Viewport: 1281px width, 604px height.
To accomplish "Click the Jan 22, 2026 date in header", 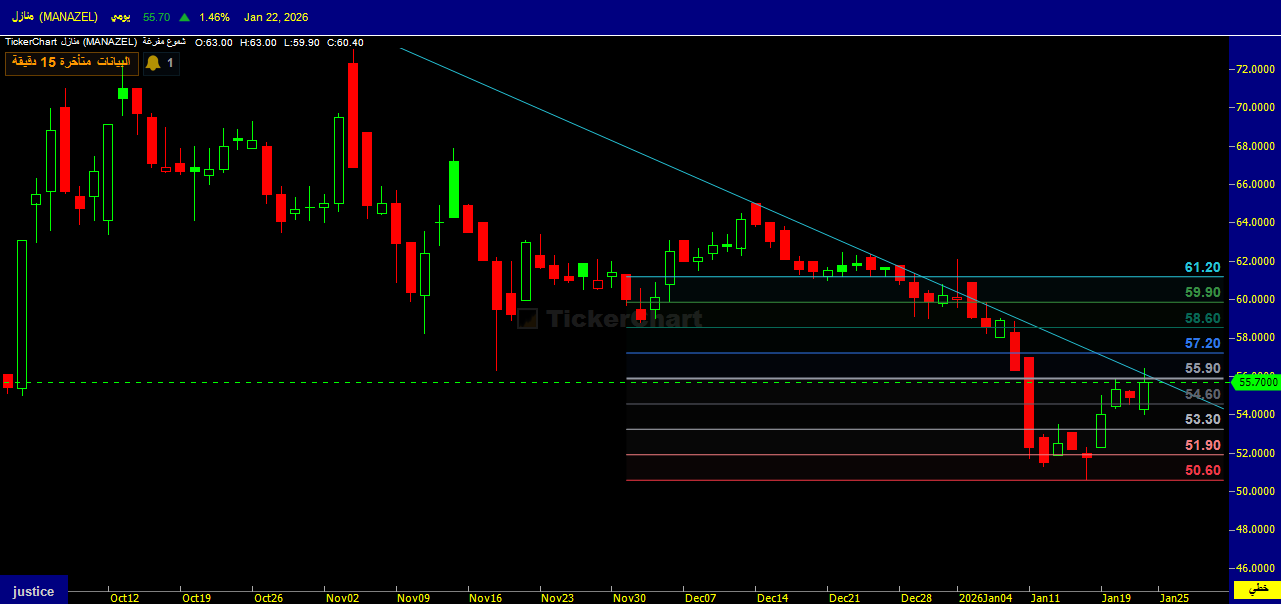I will point(278,17).
